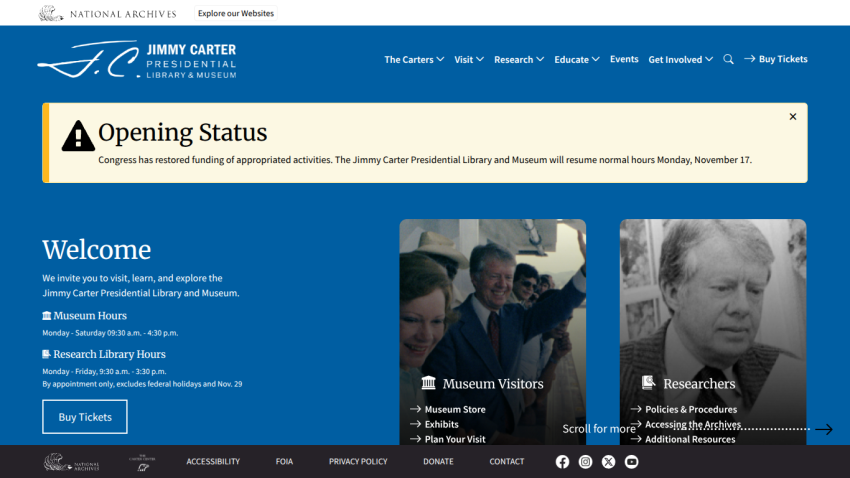Click the Instagram icon in footer

tap(585, 462)
